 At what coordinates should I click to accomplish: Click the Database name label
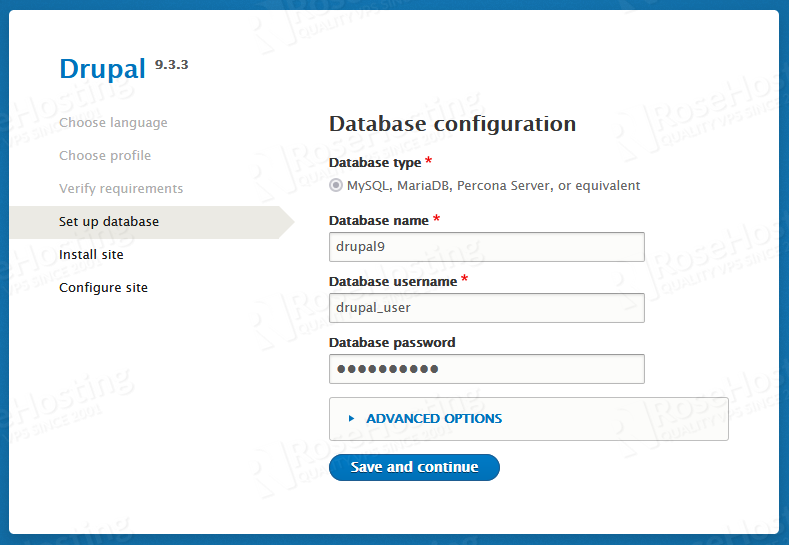[x=378, y=220]
